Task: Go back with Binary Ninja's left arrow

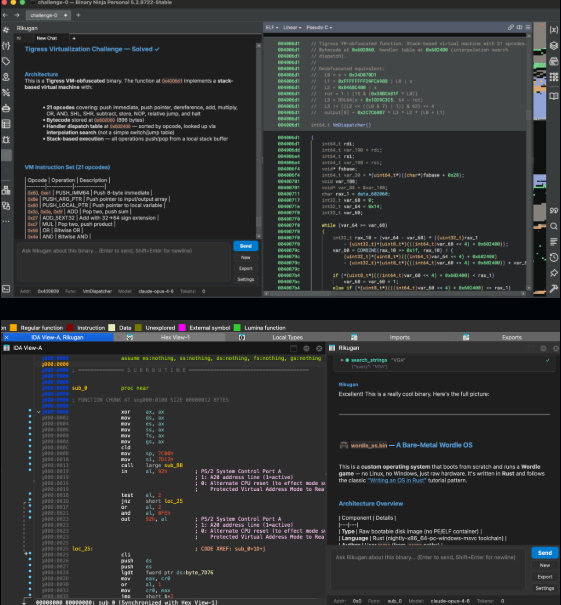Action: (x=5, y=15)
